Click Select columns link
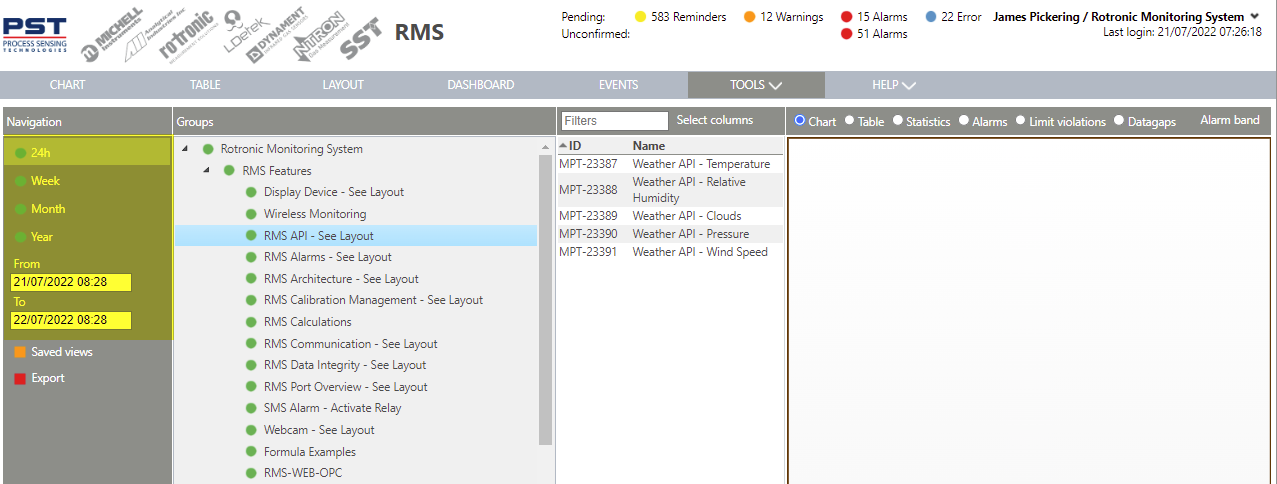1277x484 pixels. (715, 120)
